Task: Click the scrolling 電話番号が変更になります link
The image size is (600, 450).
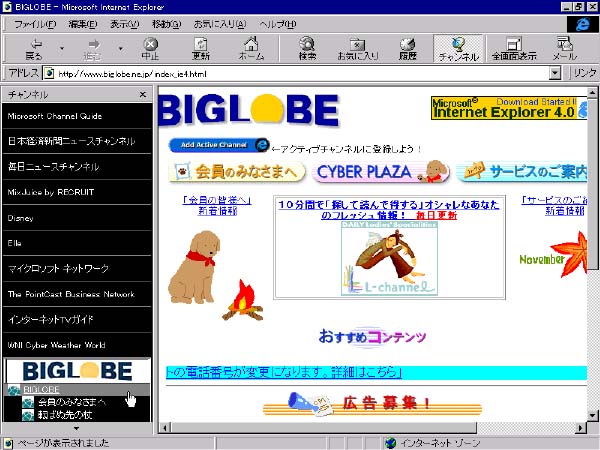Action: point(284,372)
